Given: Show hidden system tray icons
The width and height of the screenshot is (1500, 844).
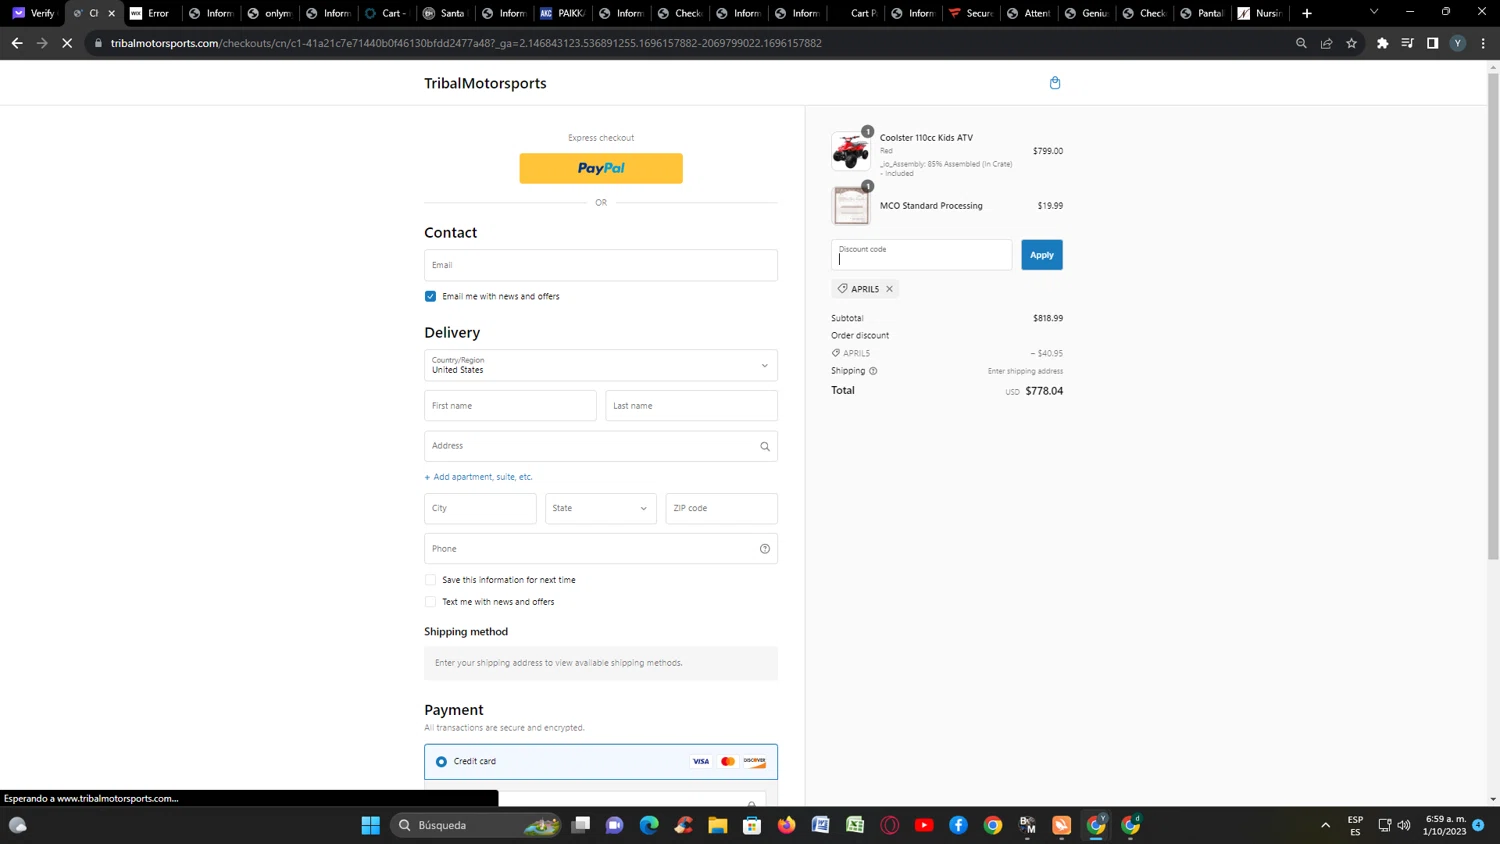Looking at the screenshot, I should pos(1326,825).
